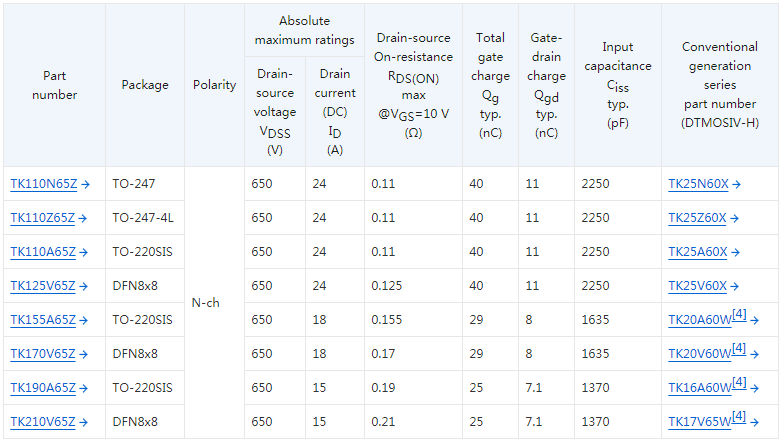Click footnote [4] beside TK20A60W

pyautogui.click(x=740, y=316)
